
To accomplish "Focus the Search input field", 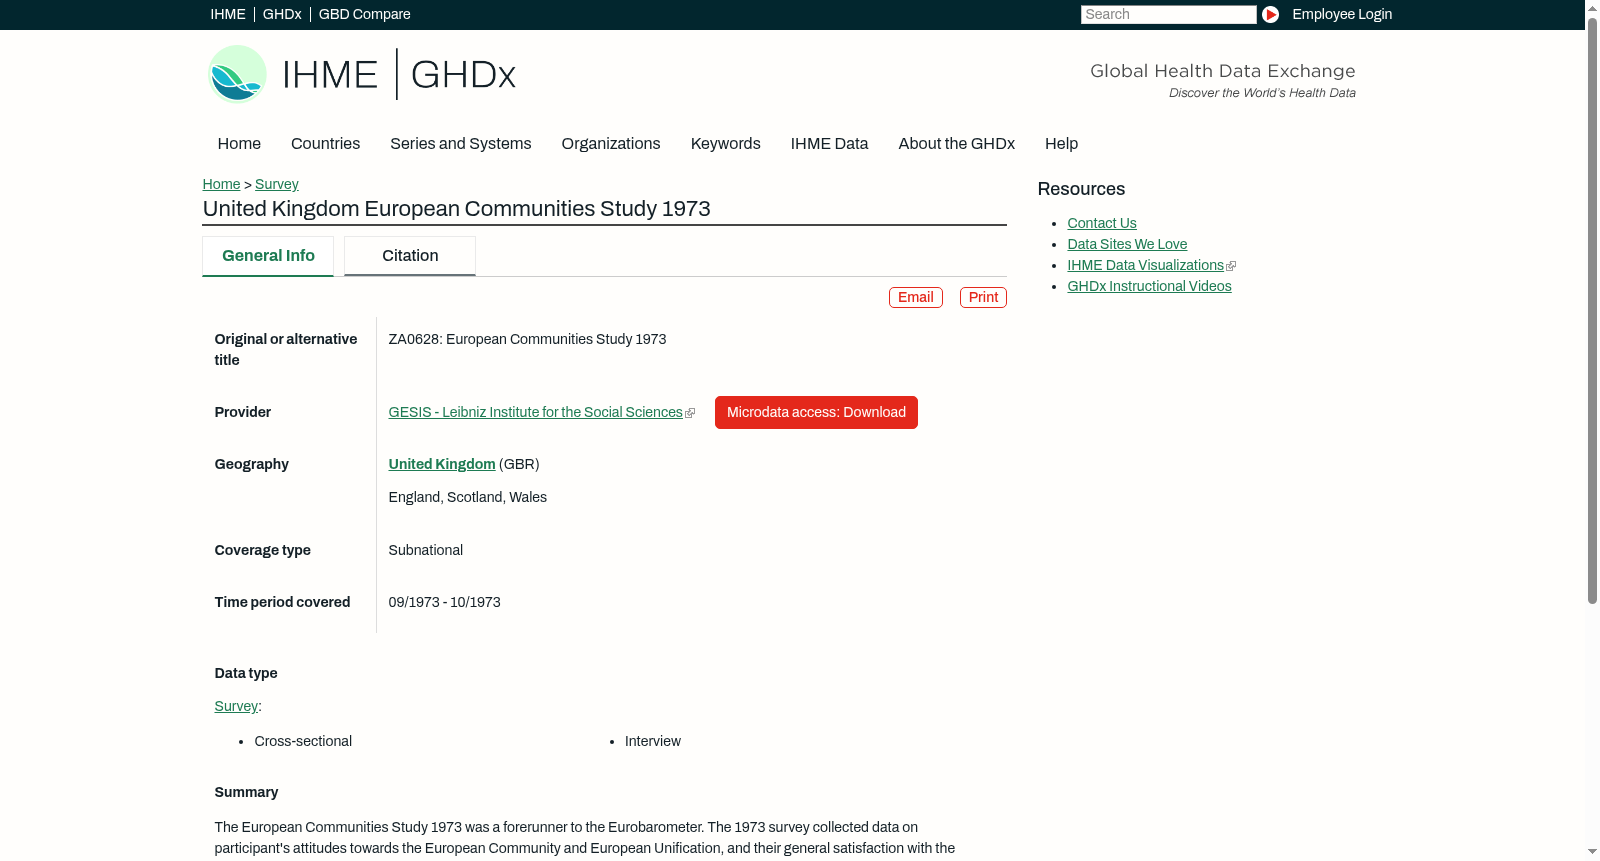I will pos(1168,14).
